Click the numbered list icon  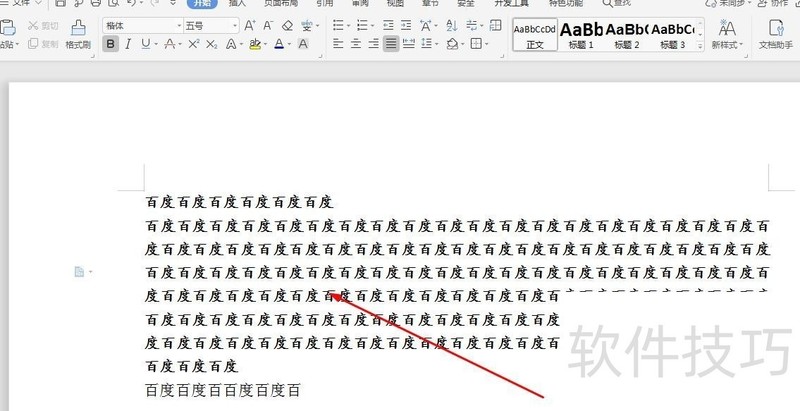click(362, 25)
